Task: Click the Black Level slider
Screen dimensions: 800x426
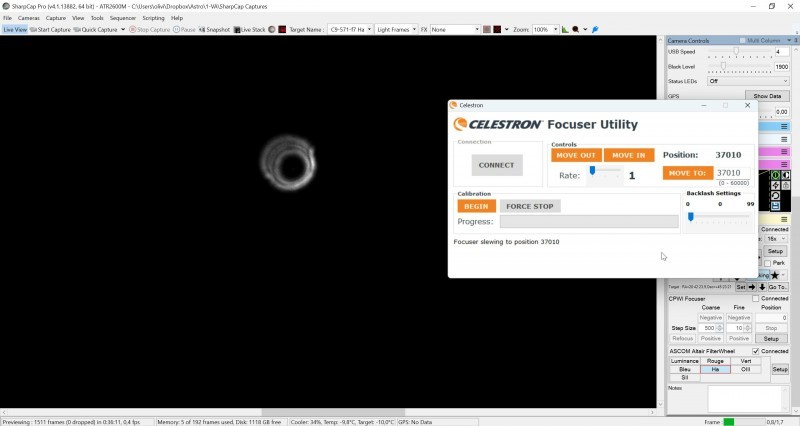Action: (x=739, y=66)
